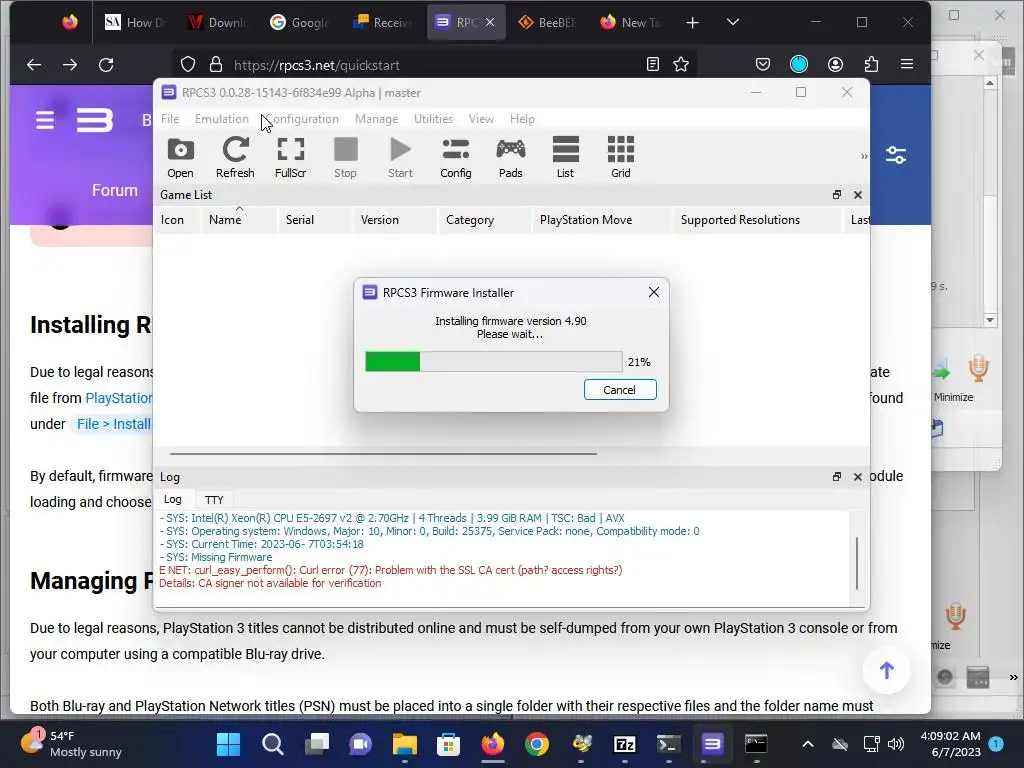Open the taskbar clock showing 4:09:02 AM
Image resolution: width=1024 pixels, height=768 pixels.
click(950, 744)
